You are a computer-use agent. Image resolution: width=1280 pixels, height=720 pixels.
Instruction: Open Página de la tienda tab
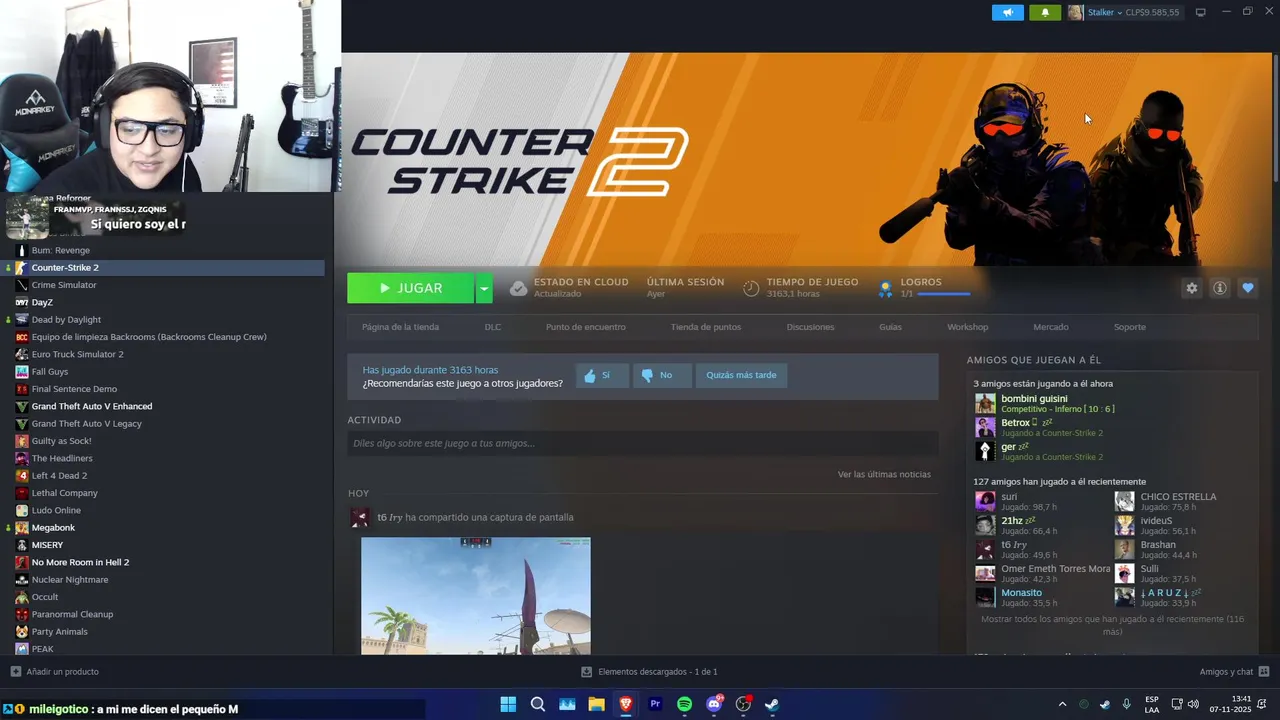pos(400,327)
